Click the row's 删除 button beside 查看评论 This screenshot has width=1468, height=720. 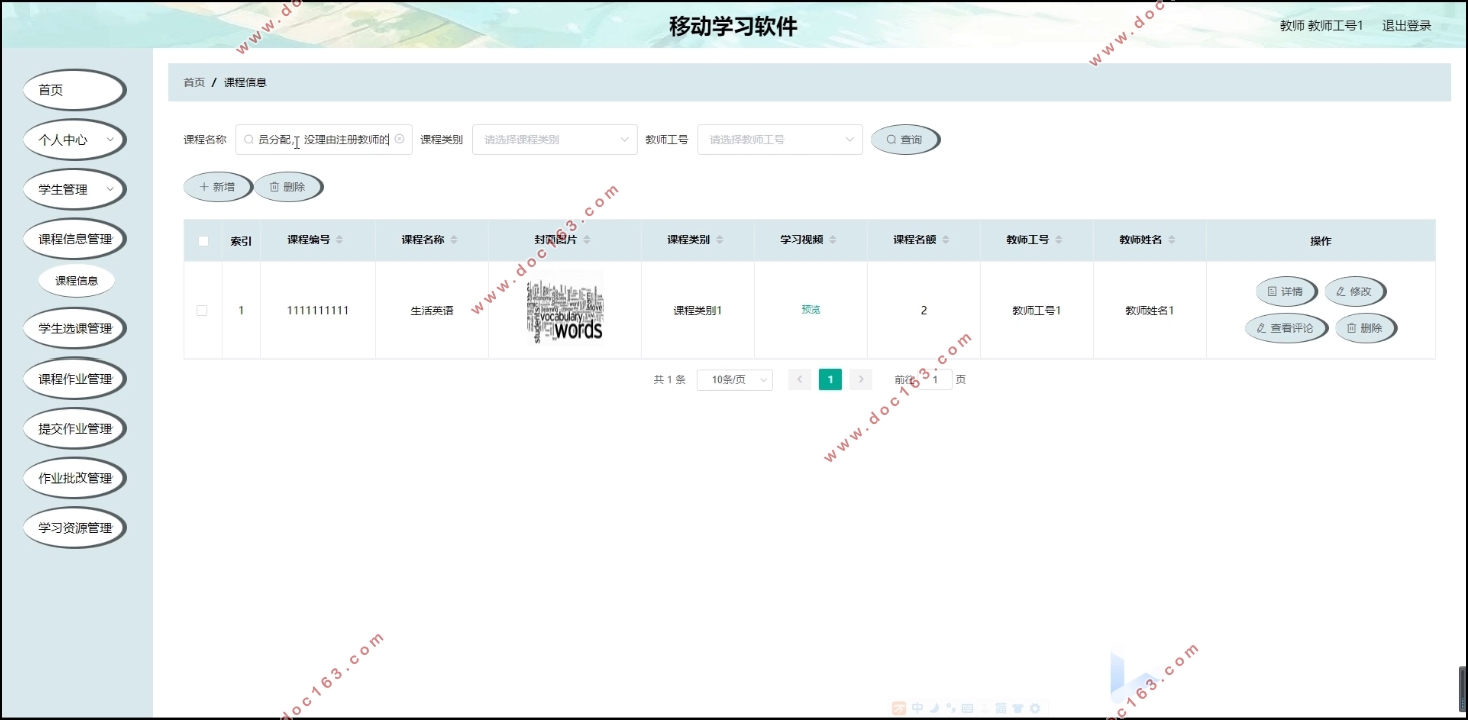pyautogui.click(x=1365, y=328)
